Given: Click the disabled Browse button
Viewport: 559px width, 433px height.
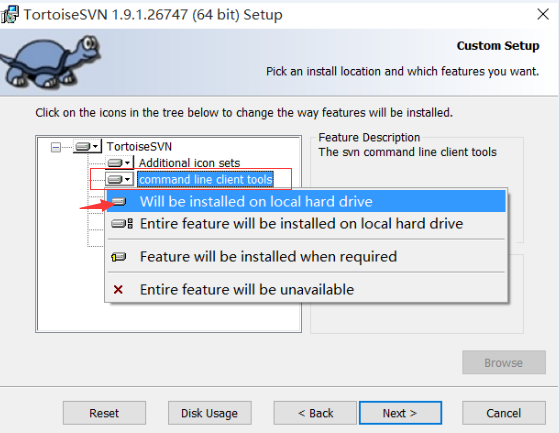Looking at the screenshot, I should click(504, 362).
